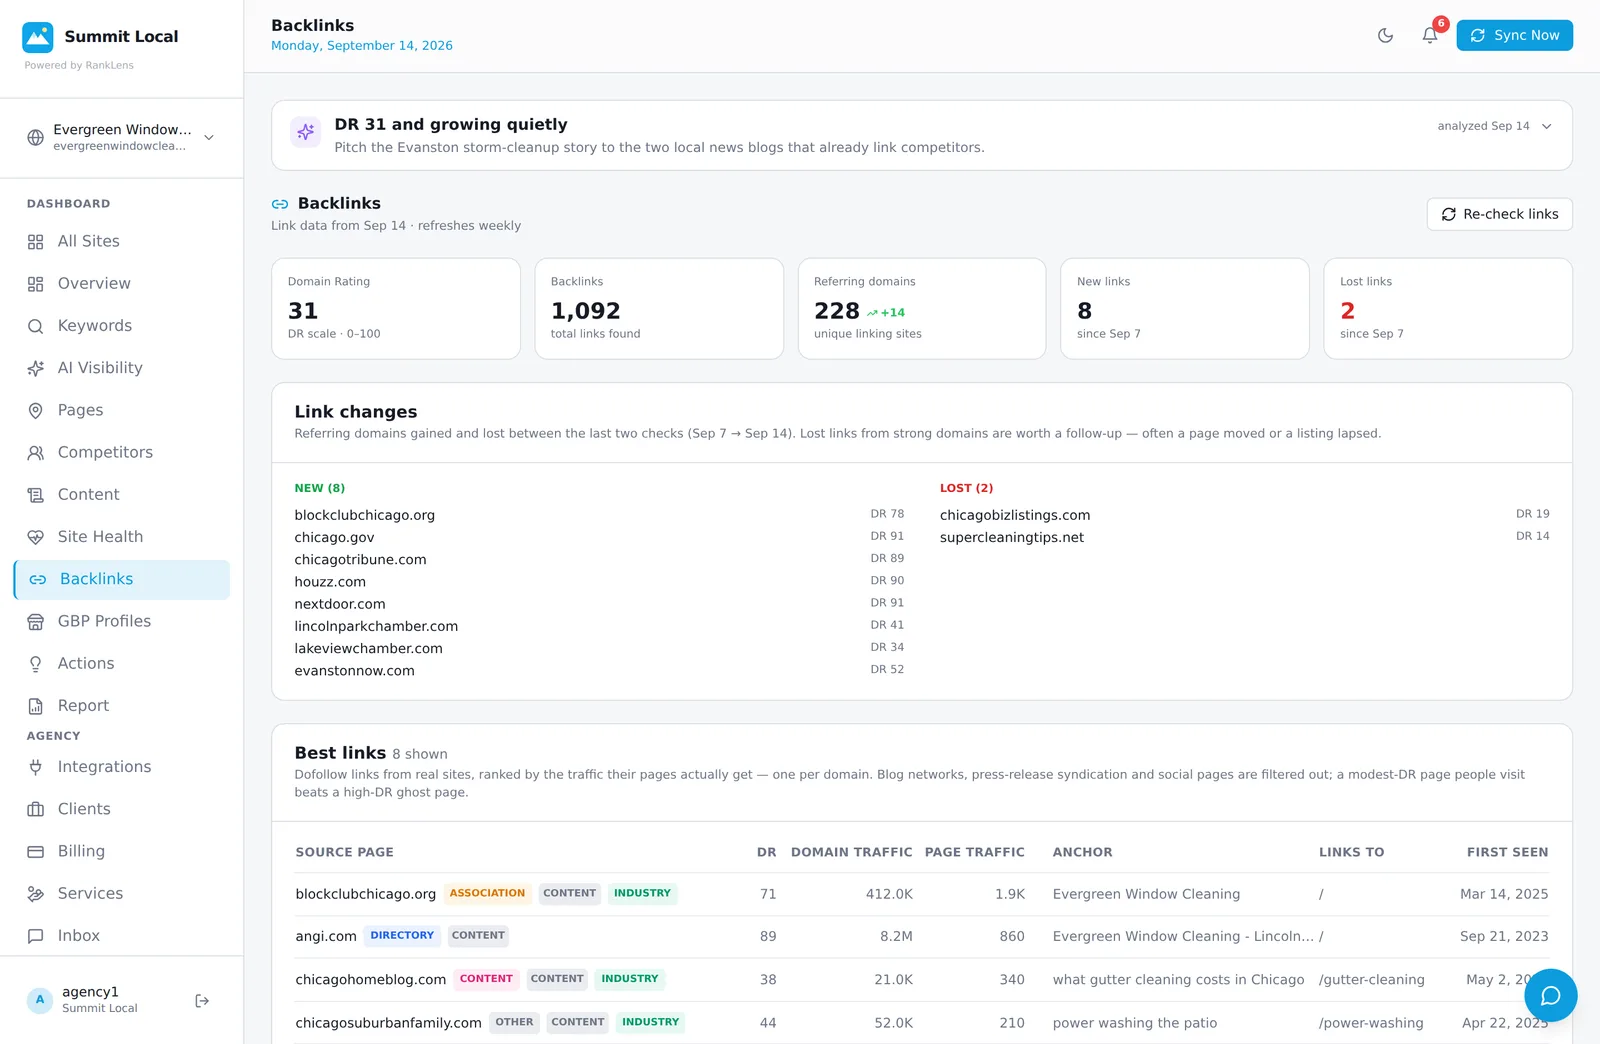Click supercleaningtips.net in the LOST list

click(x=1012, y=538)
